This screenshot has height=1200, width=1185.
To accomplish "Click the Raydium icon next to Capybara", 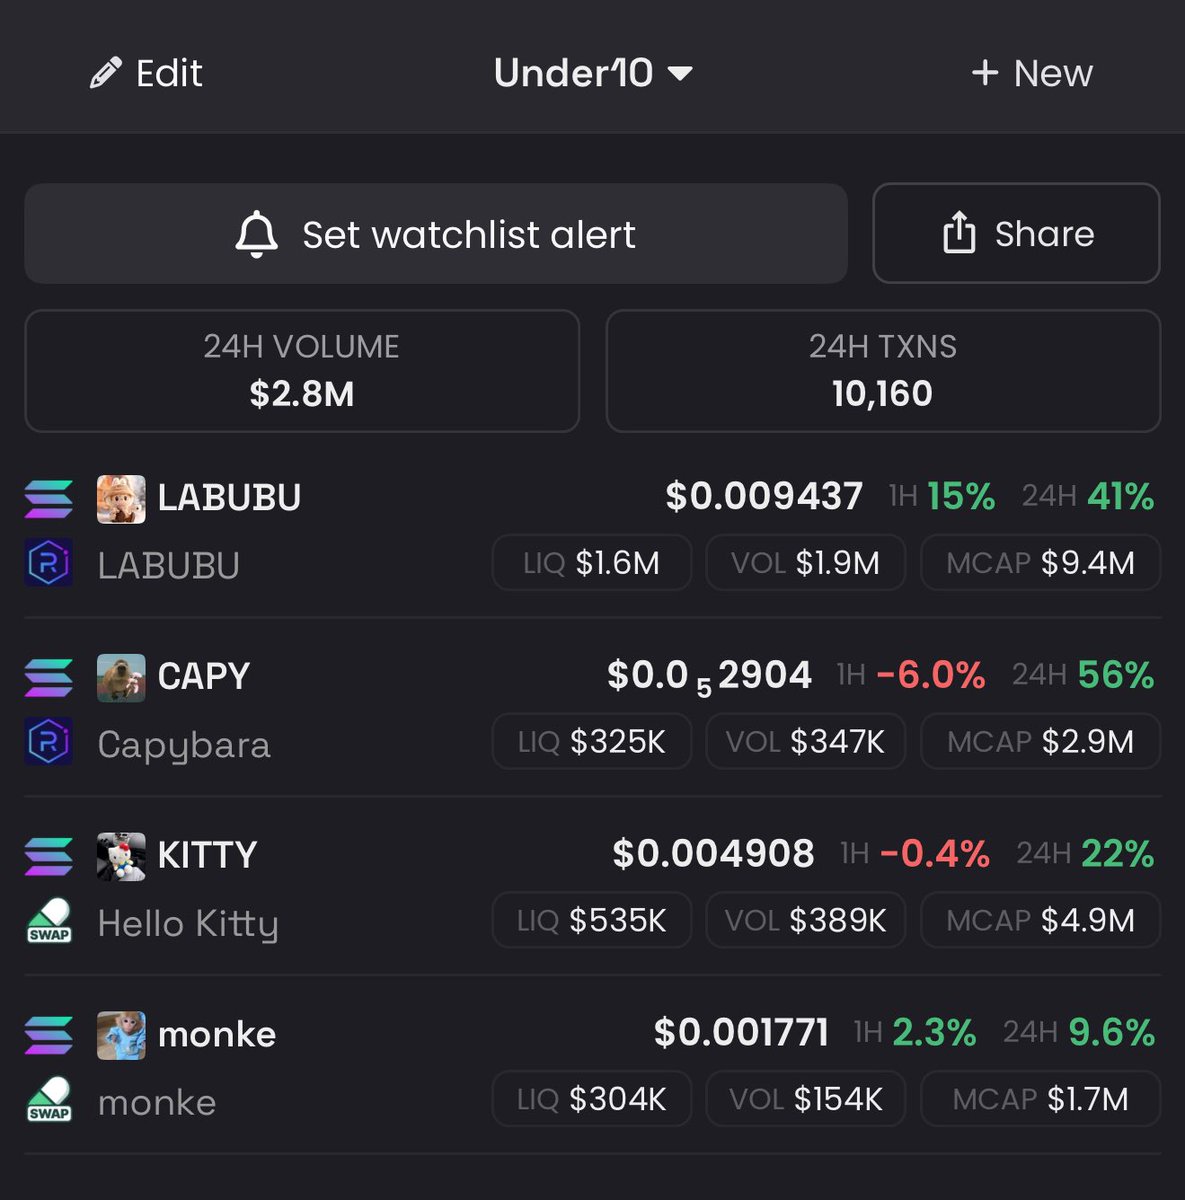I will pos(49,742).
